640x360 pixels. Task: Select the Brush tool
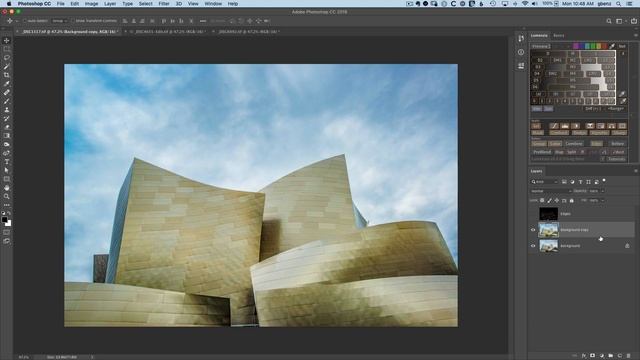click(x=7, y=101)
